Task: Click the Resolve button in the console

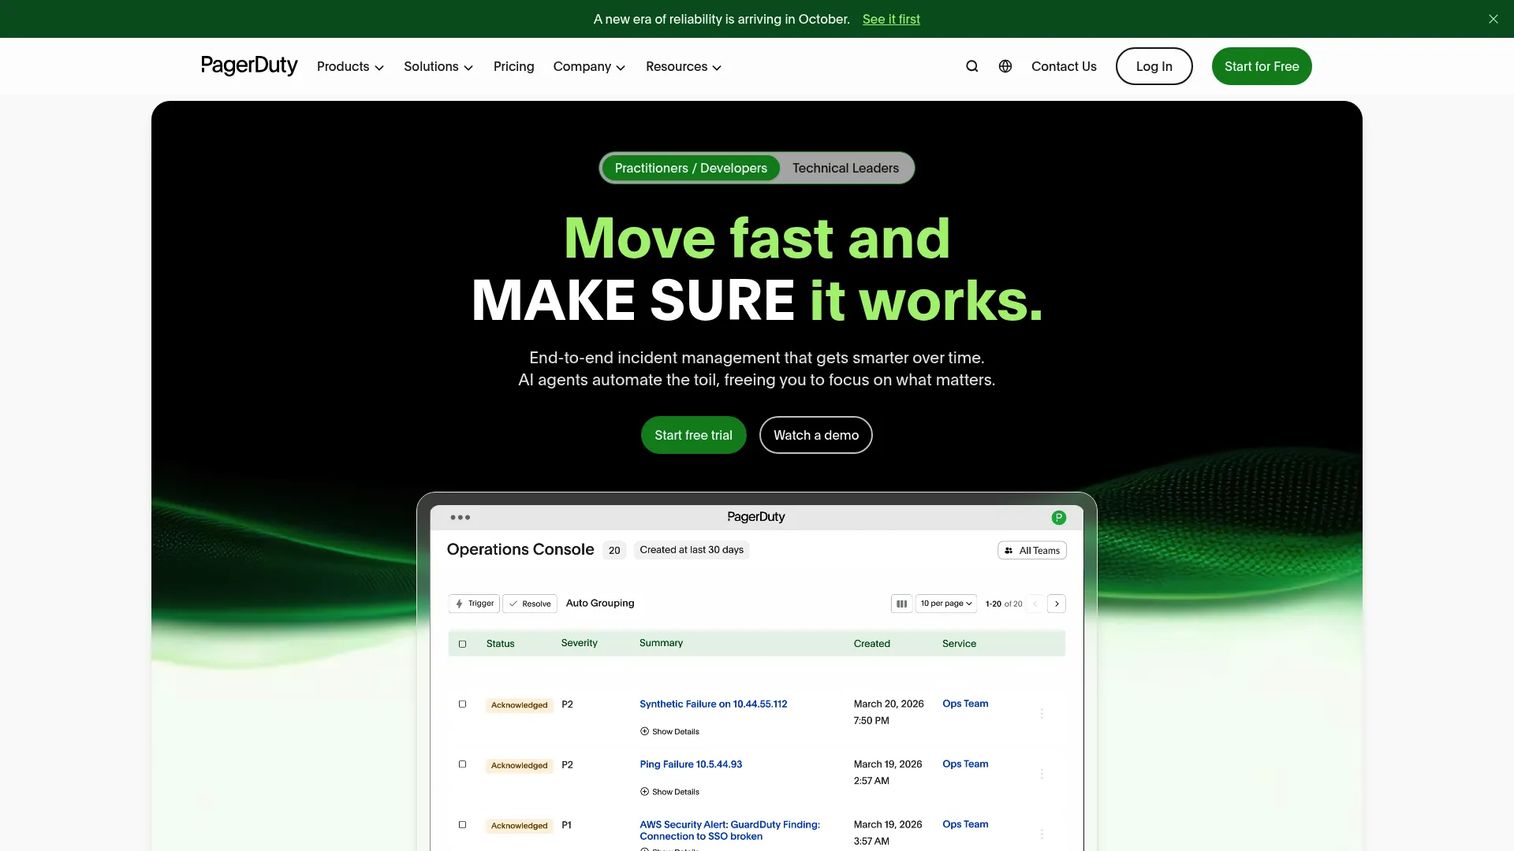Action: point(530,604)
